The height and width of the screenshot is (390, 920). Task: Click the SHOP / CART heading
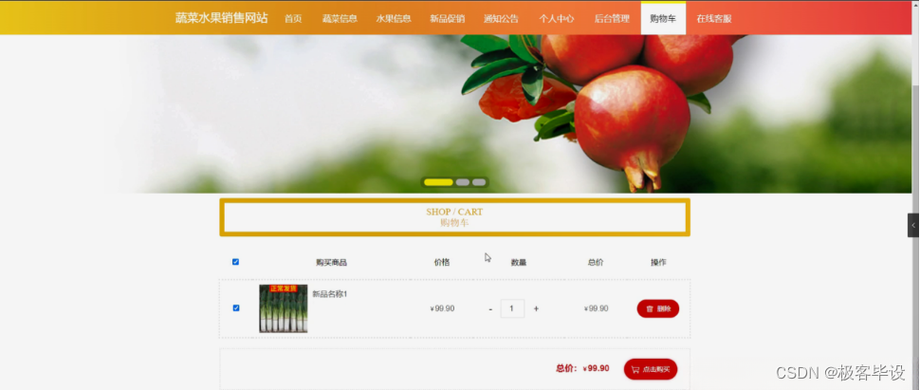[455, 212]
